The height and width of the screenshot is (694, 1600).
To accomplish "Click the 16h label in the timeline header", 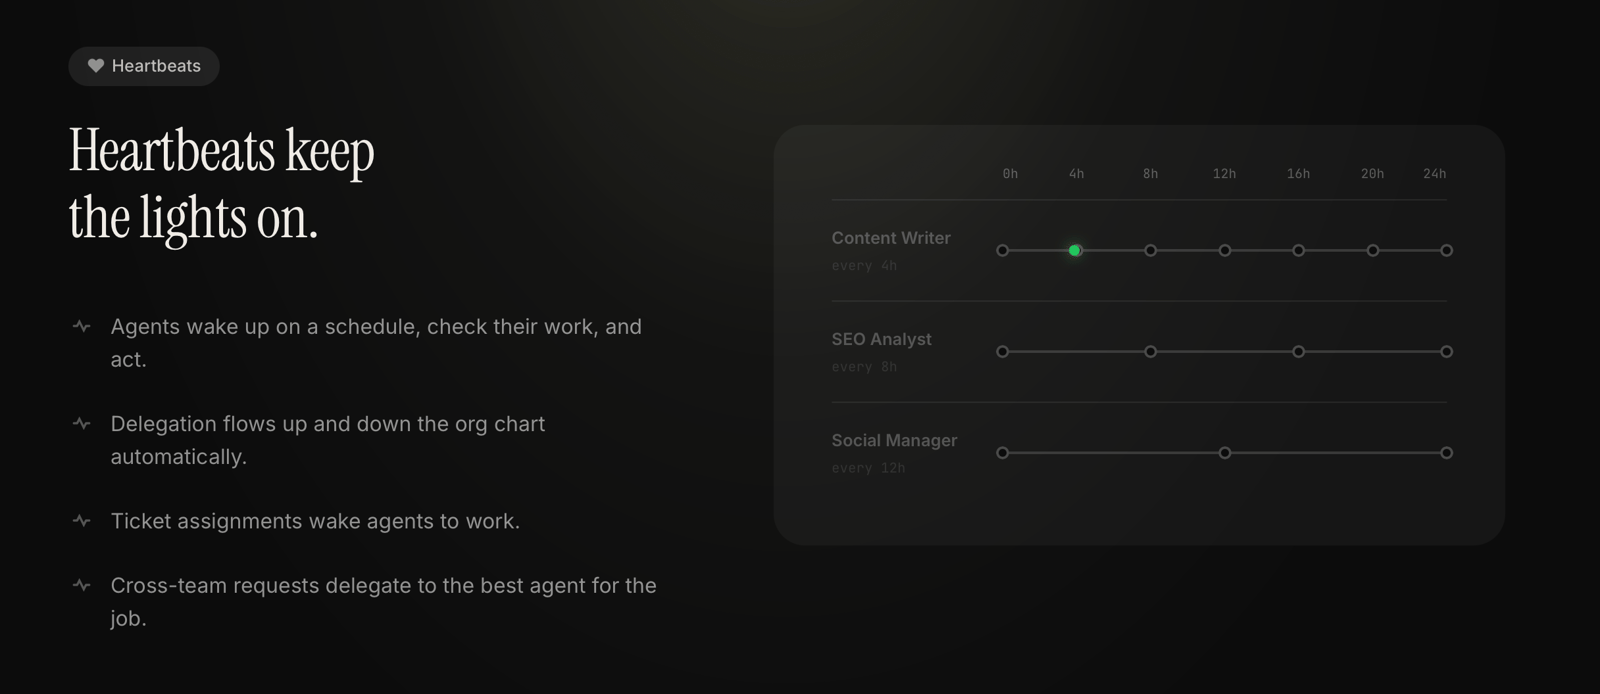I will 1298,174.
